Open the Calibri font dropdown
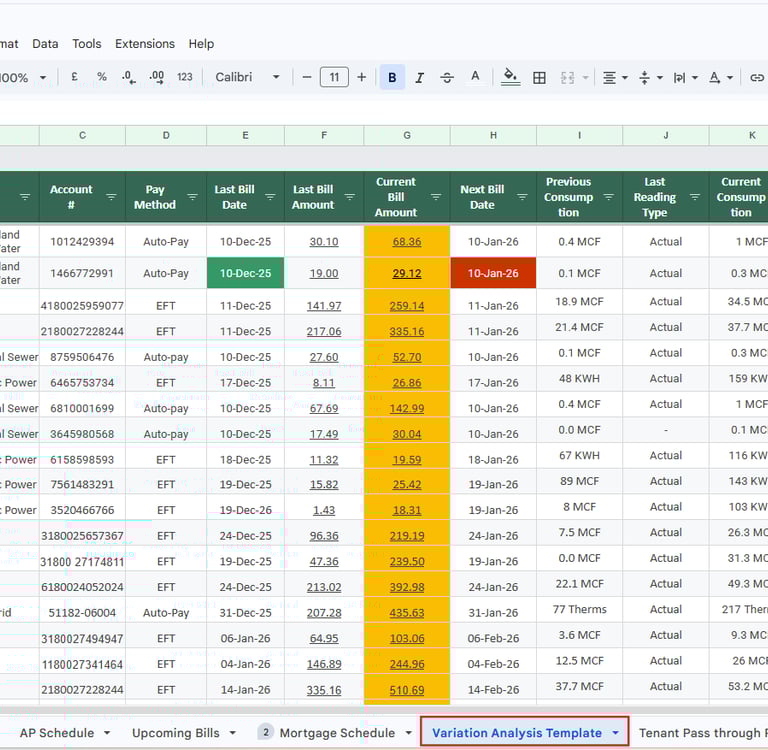 click(243, 77)
